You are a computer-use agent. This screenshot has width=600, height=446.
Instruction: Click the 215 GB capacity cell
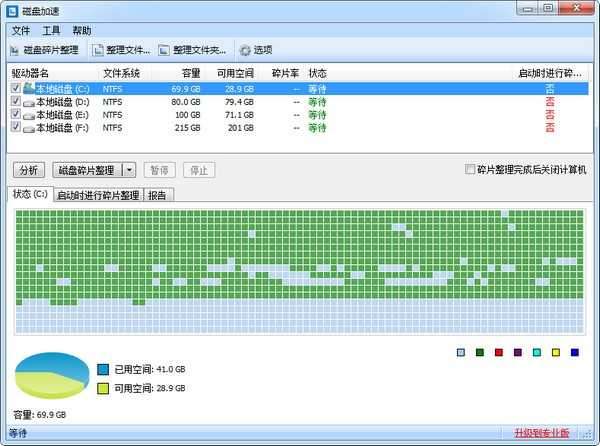188,128
